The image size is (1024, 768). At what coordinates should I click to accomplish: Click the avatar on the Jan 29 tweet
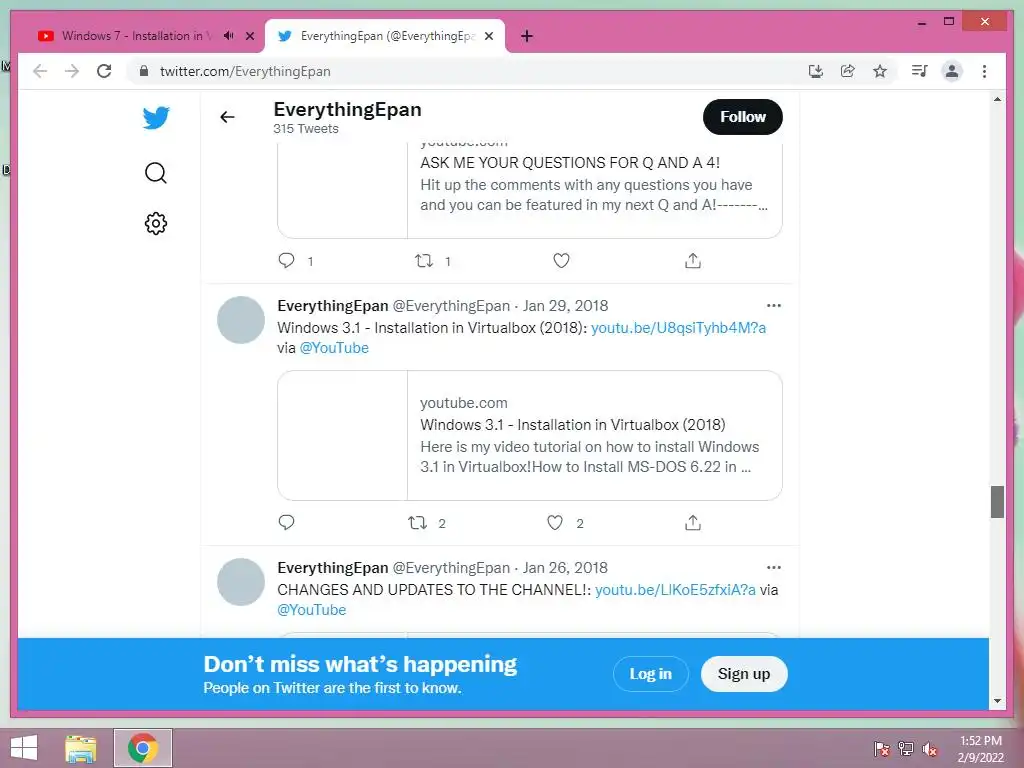241,320
